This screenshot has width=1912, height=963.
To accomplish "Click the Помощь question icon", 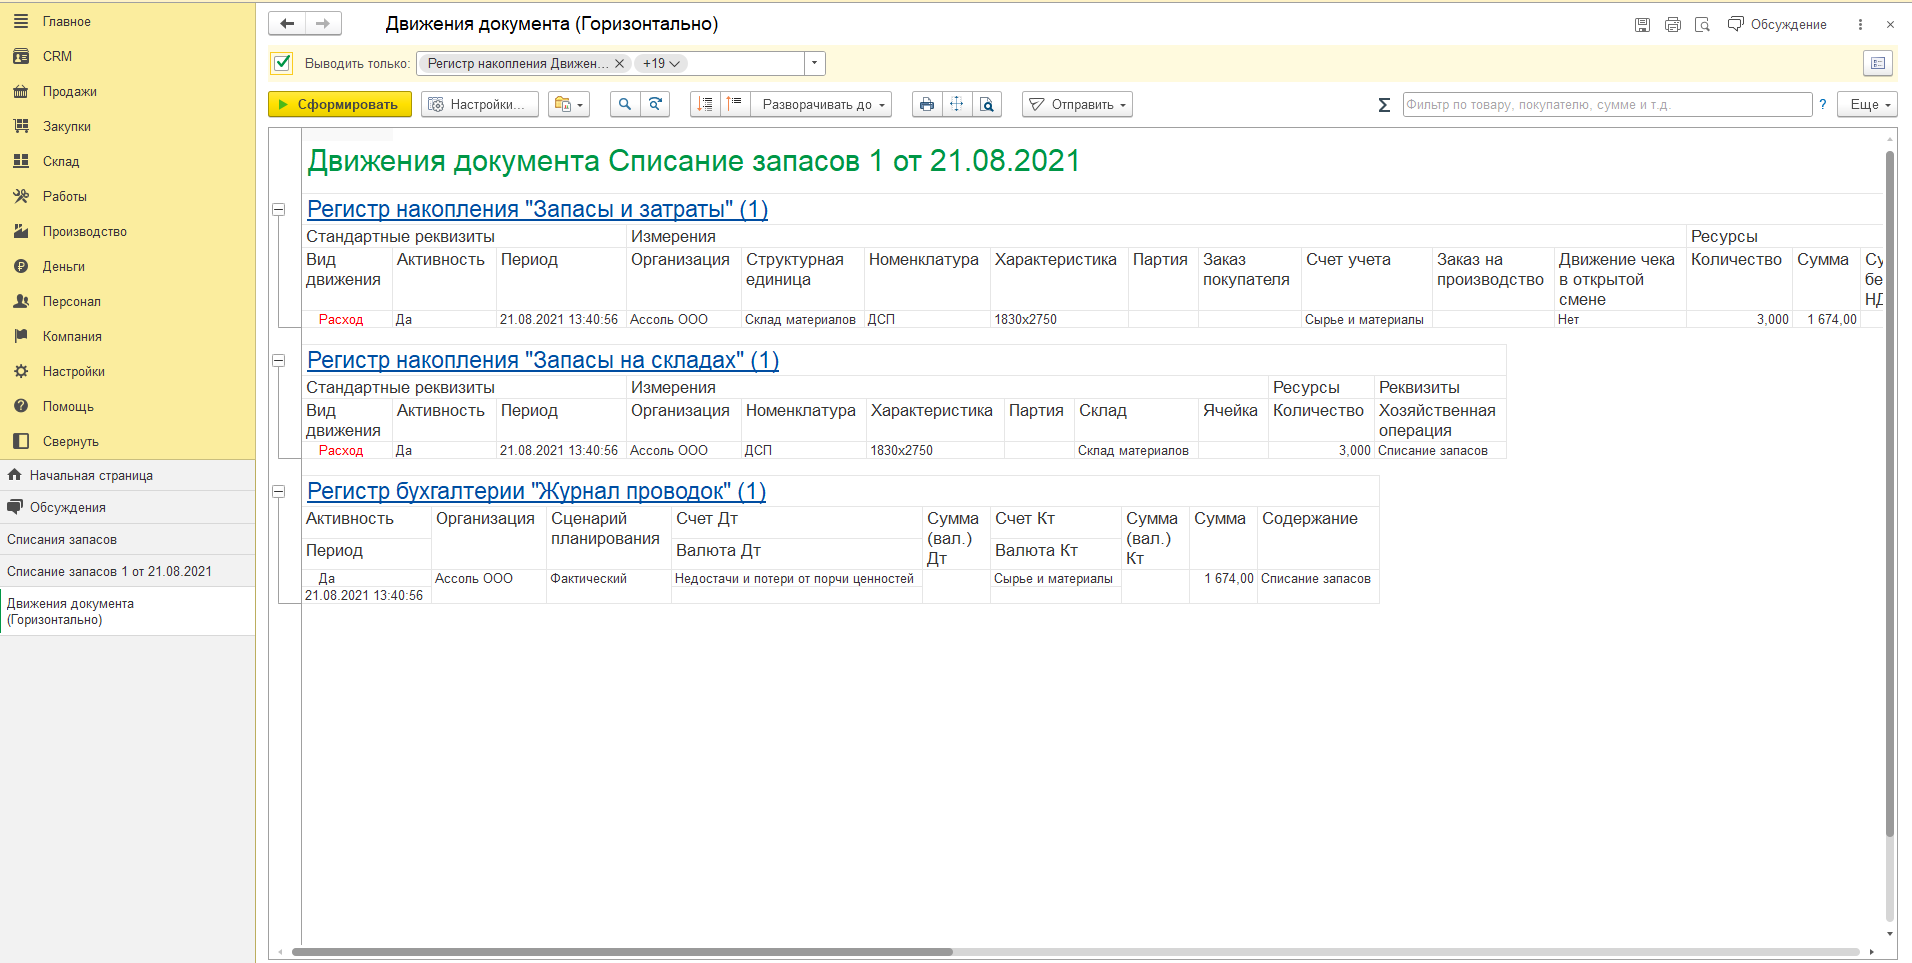I will 21,406.
